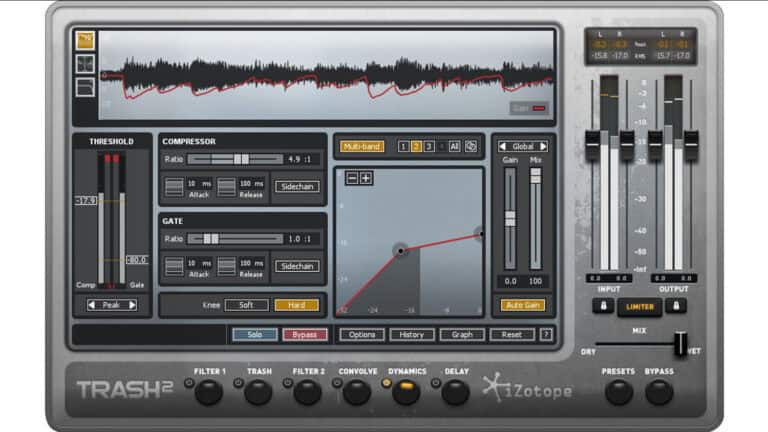Click the compressor Attack control icon

[x=174, y=187]
